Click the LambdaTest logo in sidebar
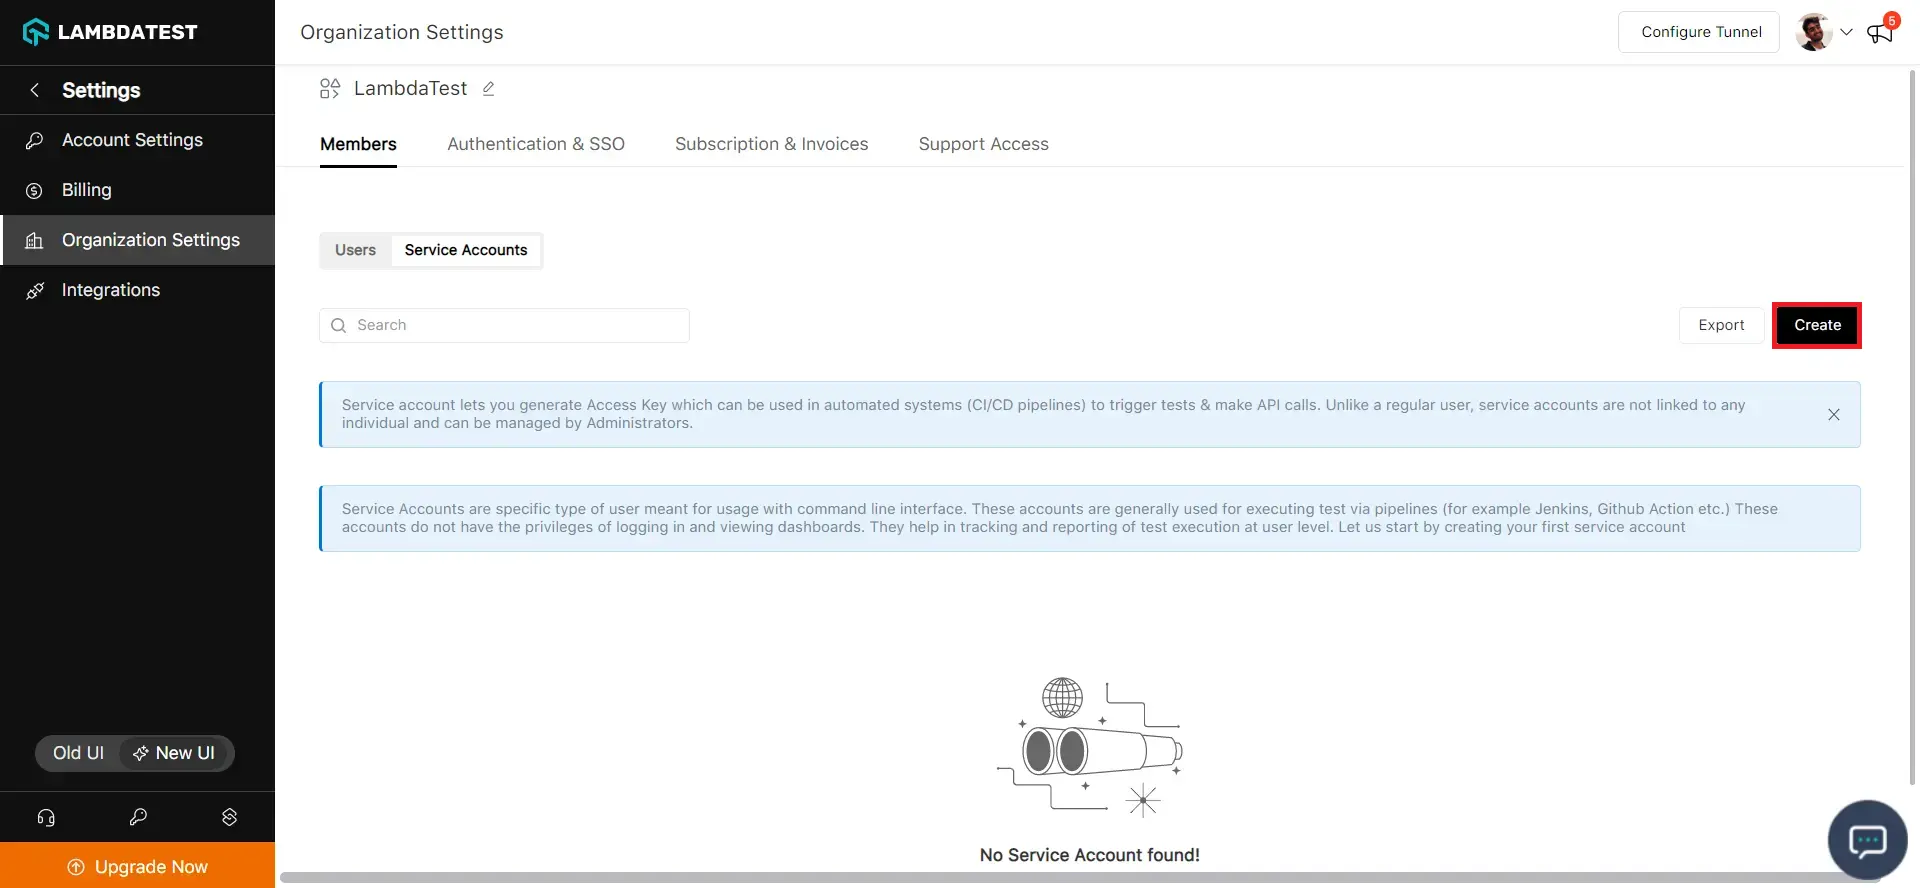Screen dimensions: 1920x888 [x=110, y=32]
